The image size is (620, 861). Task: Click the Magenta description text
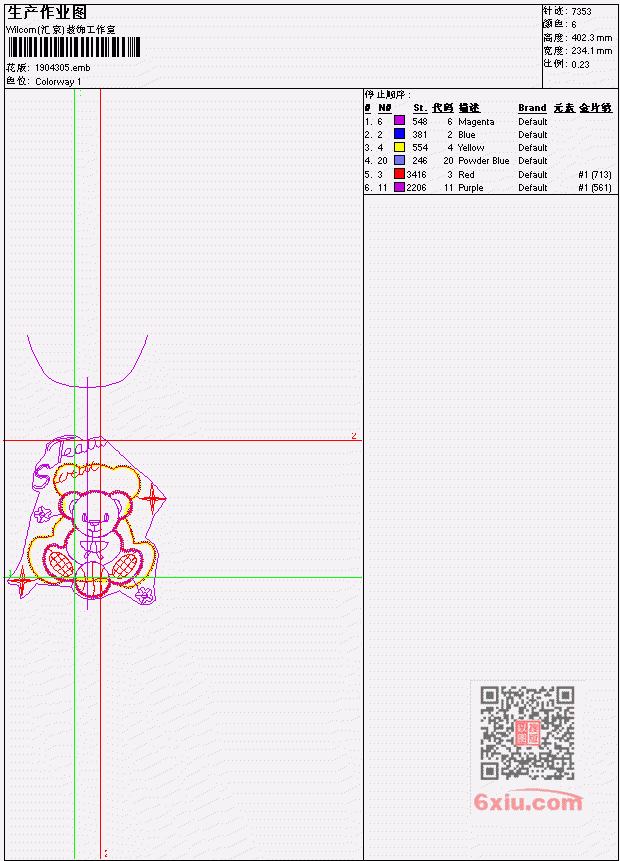coord(476,121)
